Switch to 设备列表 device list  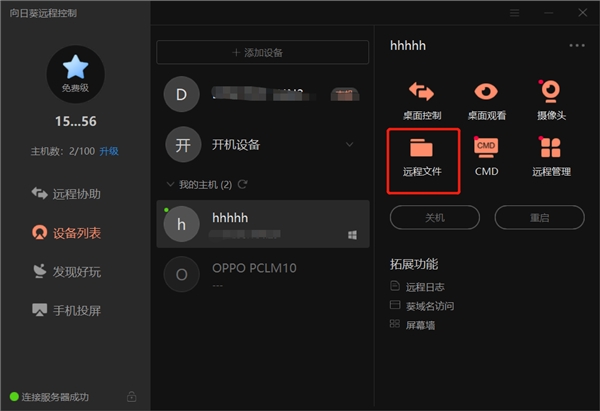66,233
